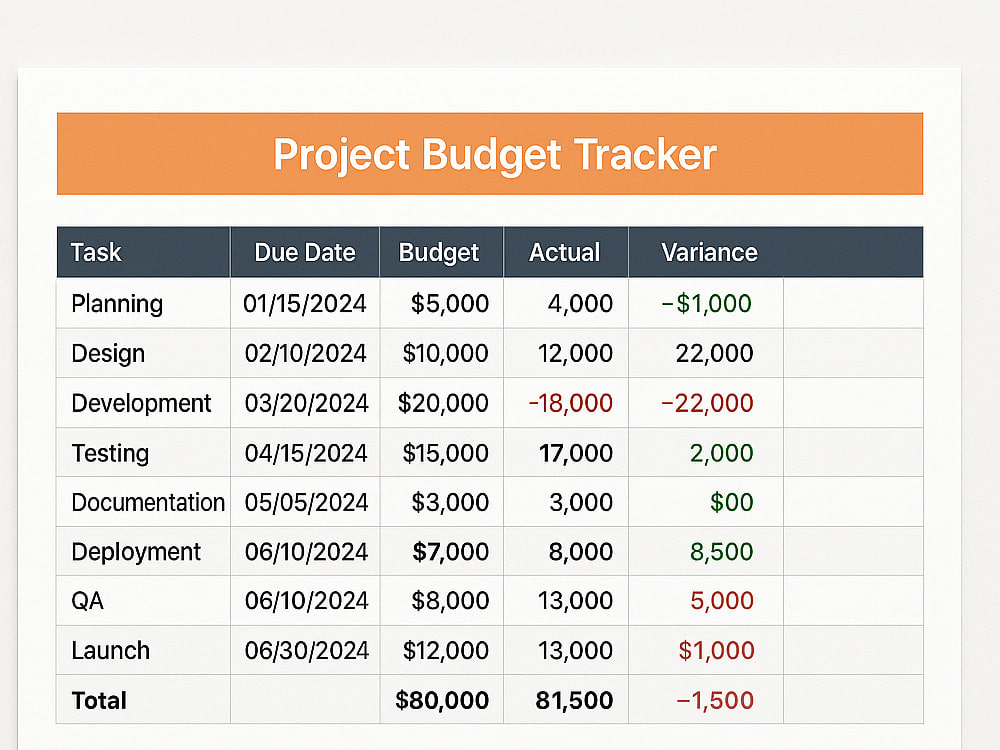
Task: Click the 81,500 total actual cell
Action: point(566,700)
